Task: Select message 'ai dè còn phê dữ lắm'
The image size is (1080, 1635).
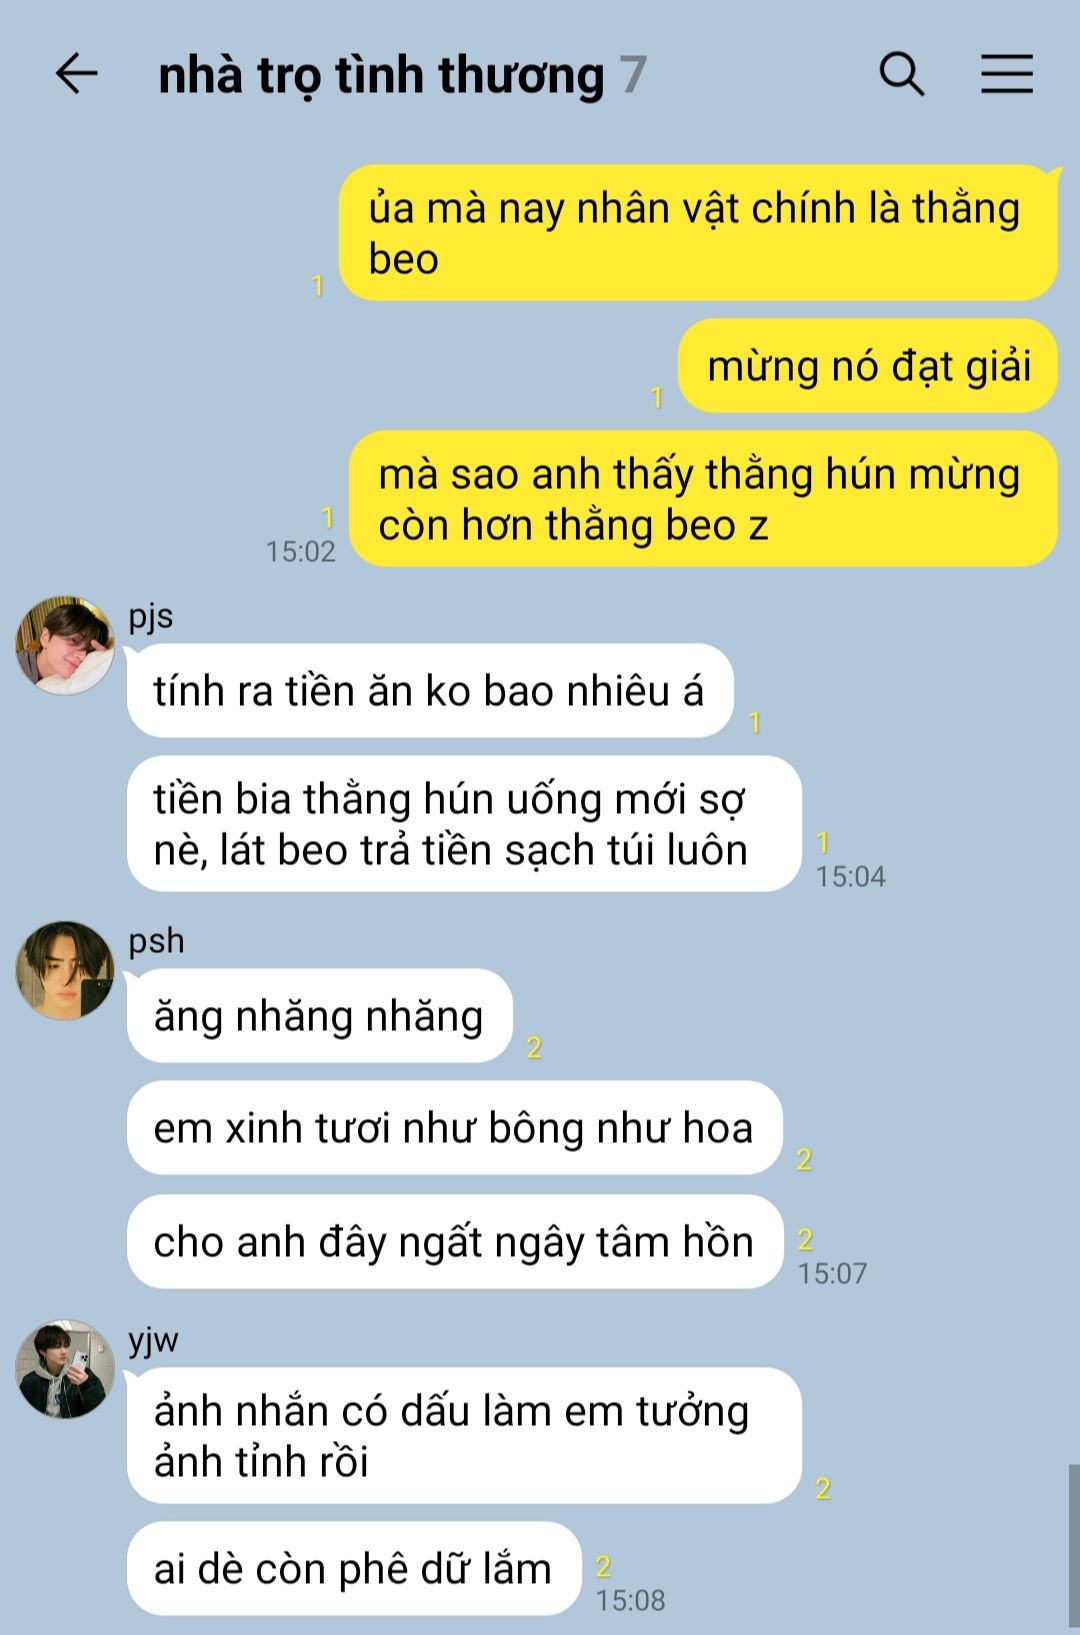Action: coord(354,1568)
